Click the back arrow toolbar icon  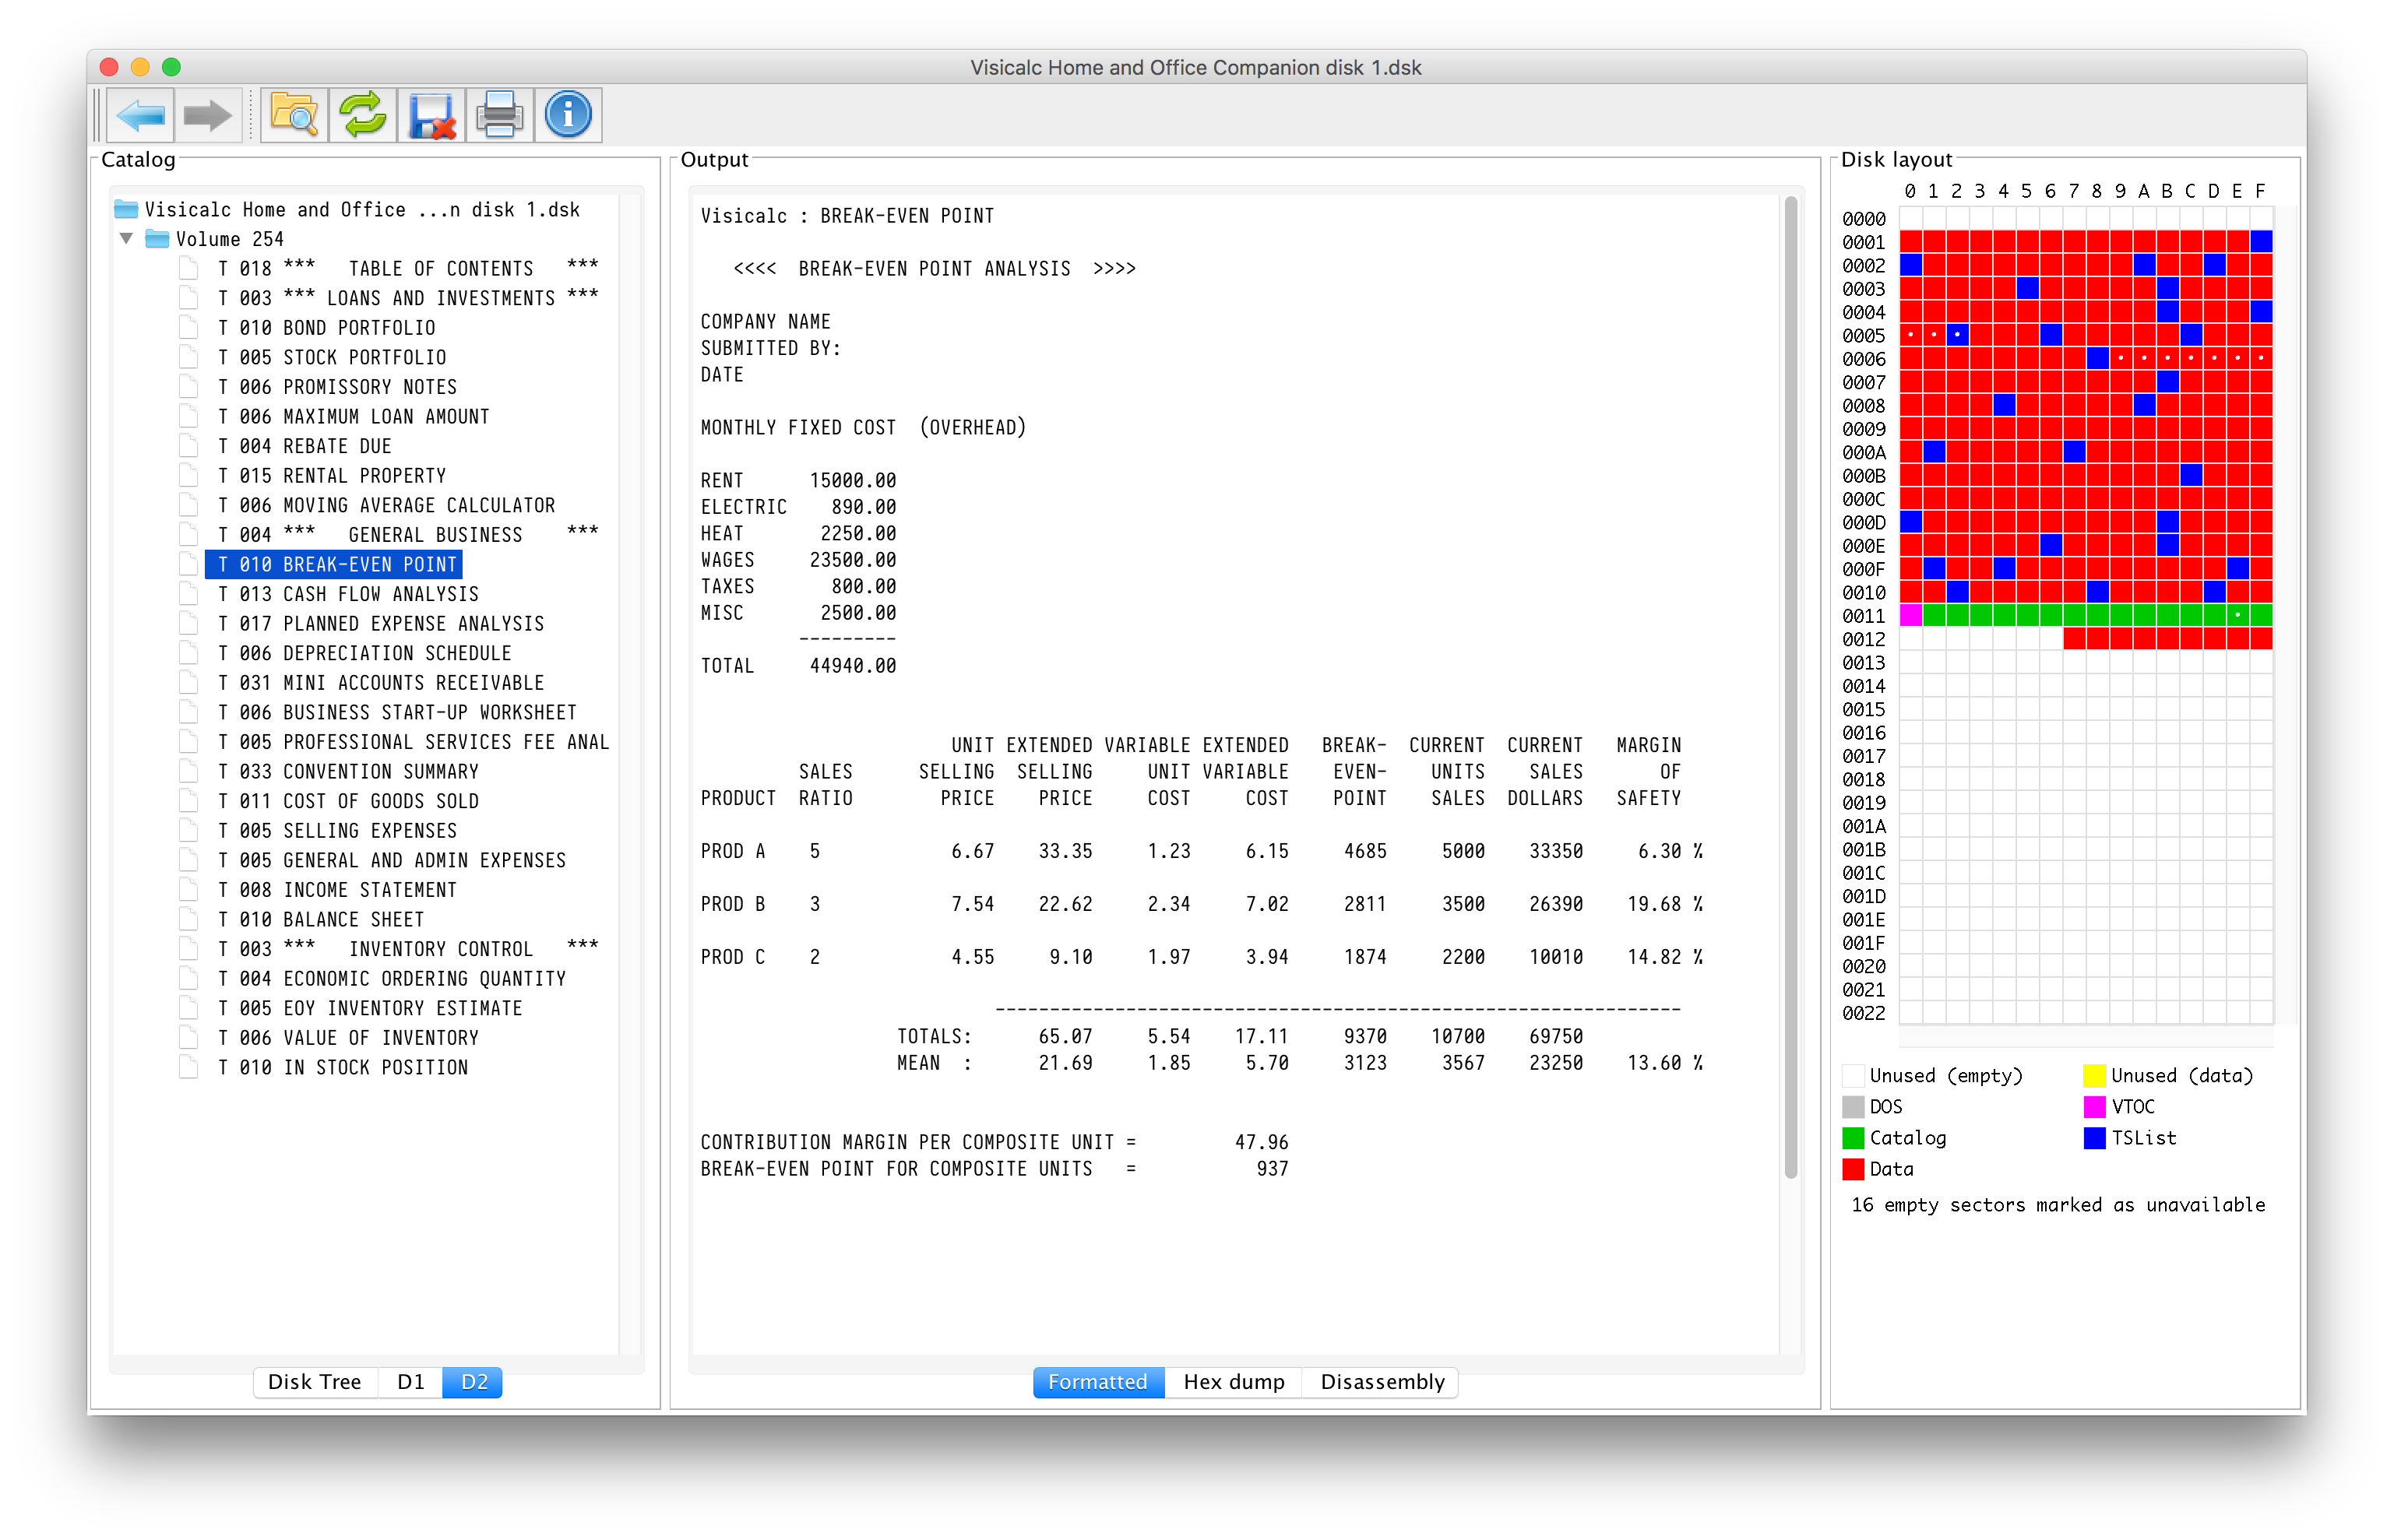click(x=140, y=116)
